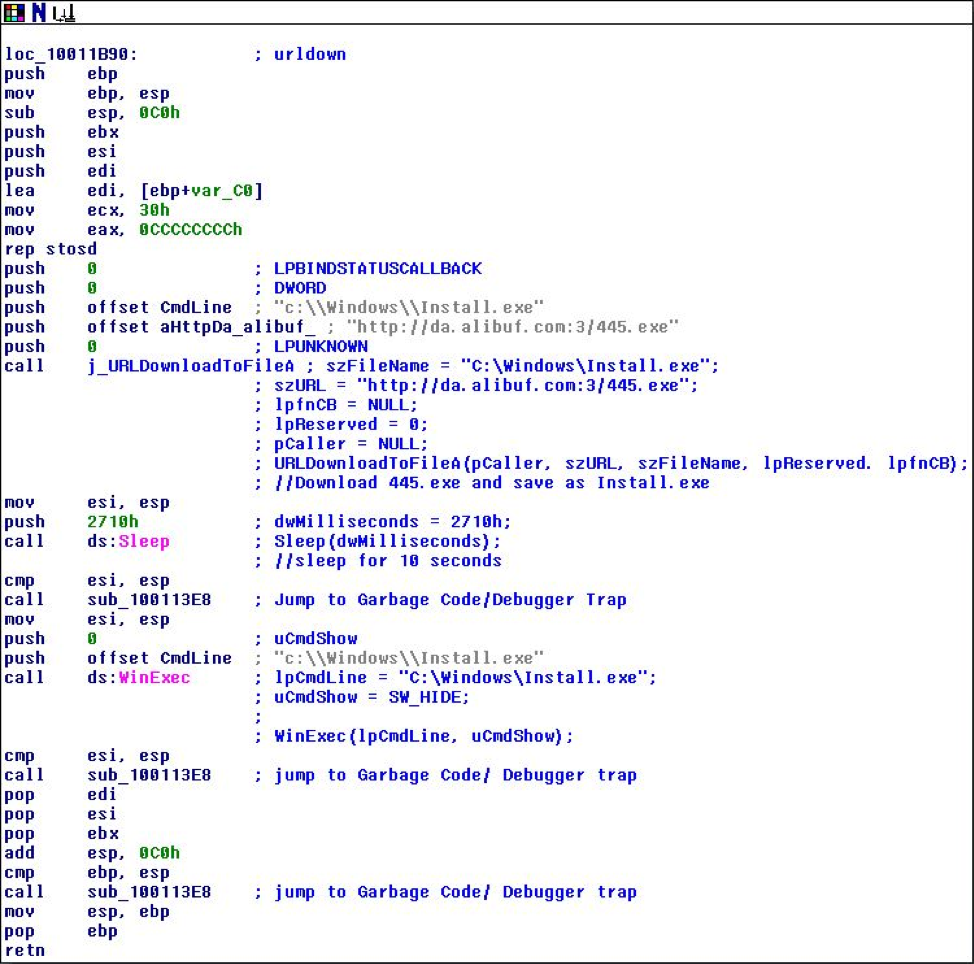This screenshot has width=974, height=964.
Task: Click the 'push edi' instruction
Action: [60, 171]
